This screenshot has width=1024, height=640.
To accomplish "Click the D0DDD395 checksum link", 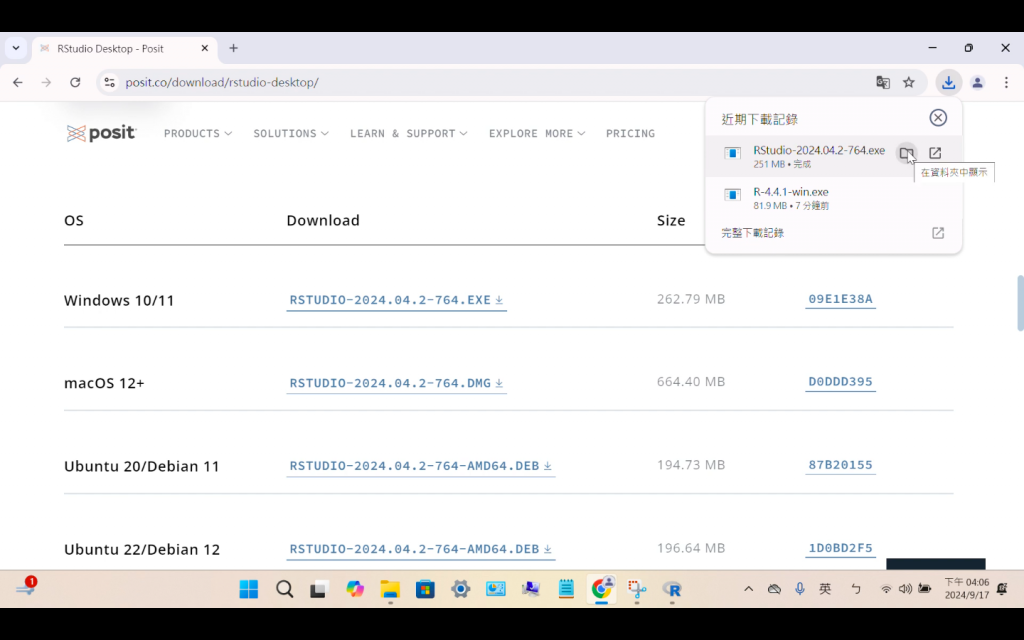I will coord(840,382).
